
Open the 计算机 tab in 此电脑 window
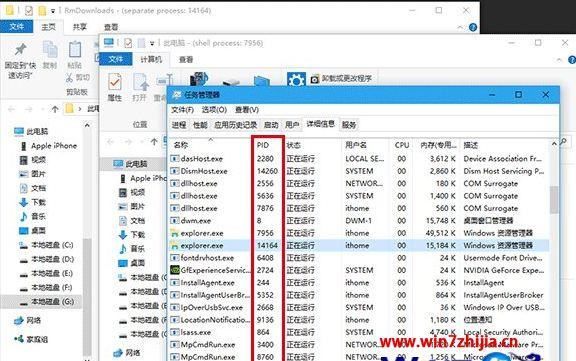tap(151, 59)
